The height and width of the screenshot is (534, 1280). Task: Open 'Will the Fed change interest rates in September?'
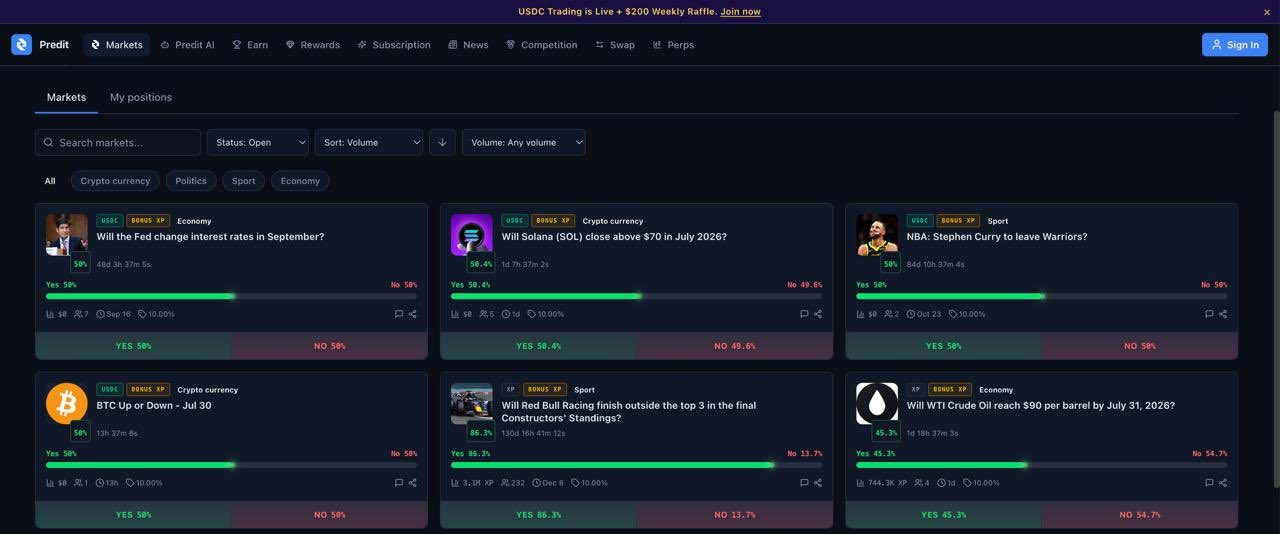pos(210,237)
